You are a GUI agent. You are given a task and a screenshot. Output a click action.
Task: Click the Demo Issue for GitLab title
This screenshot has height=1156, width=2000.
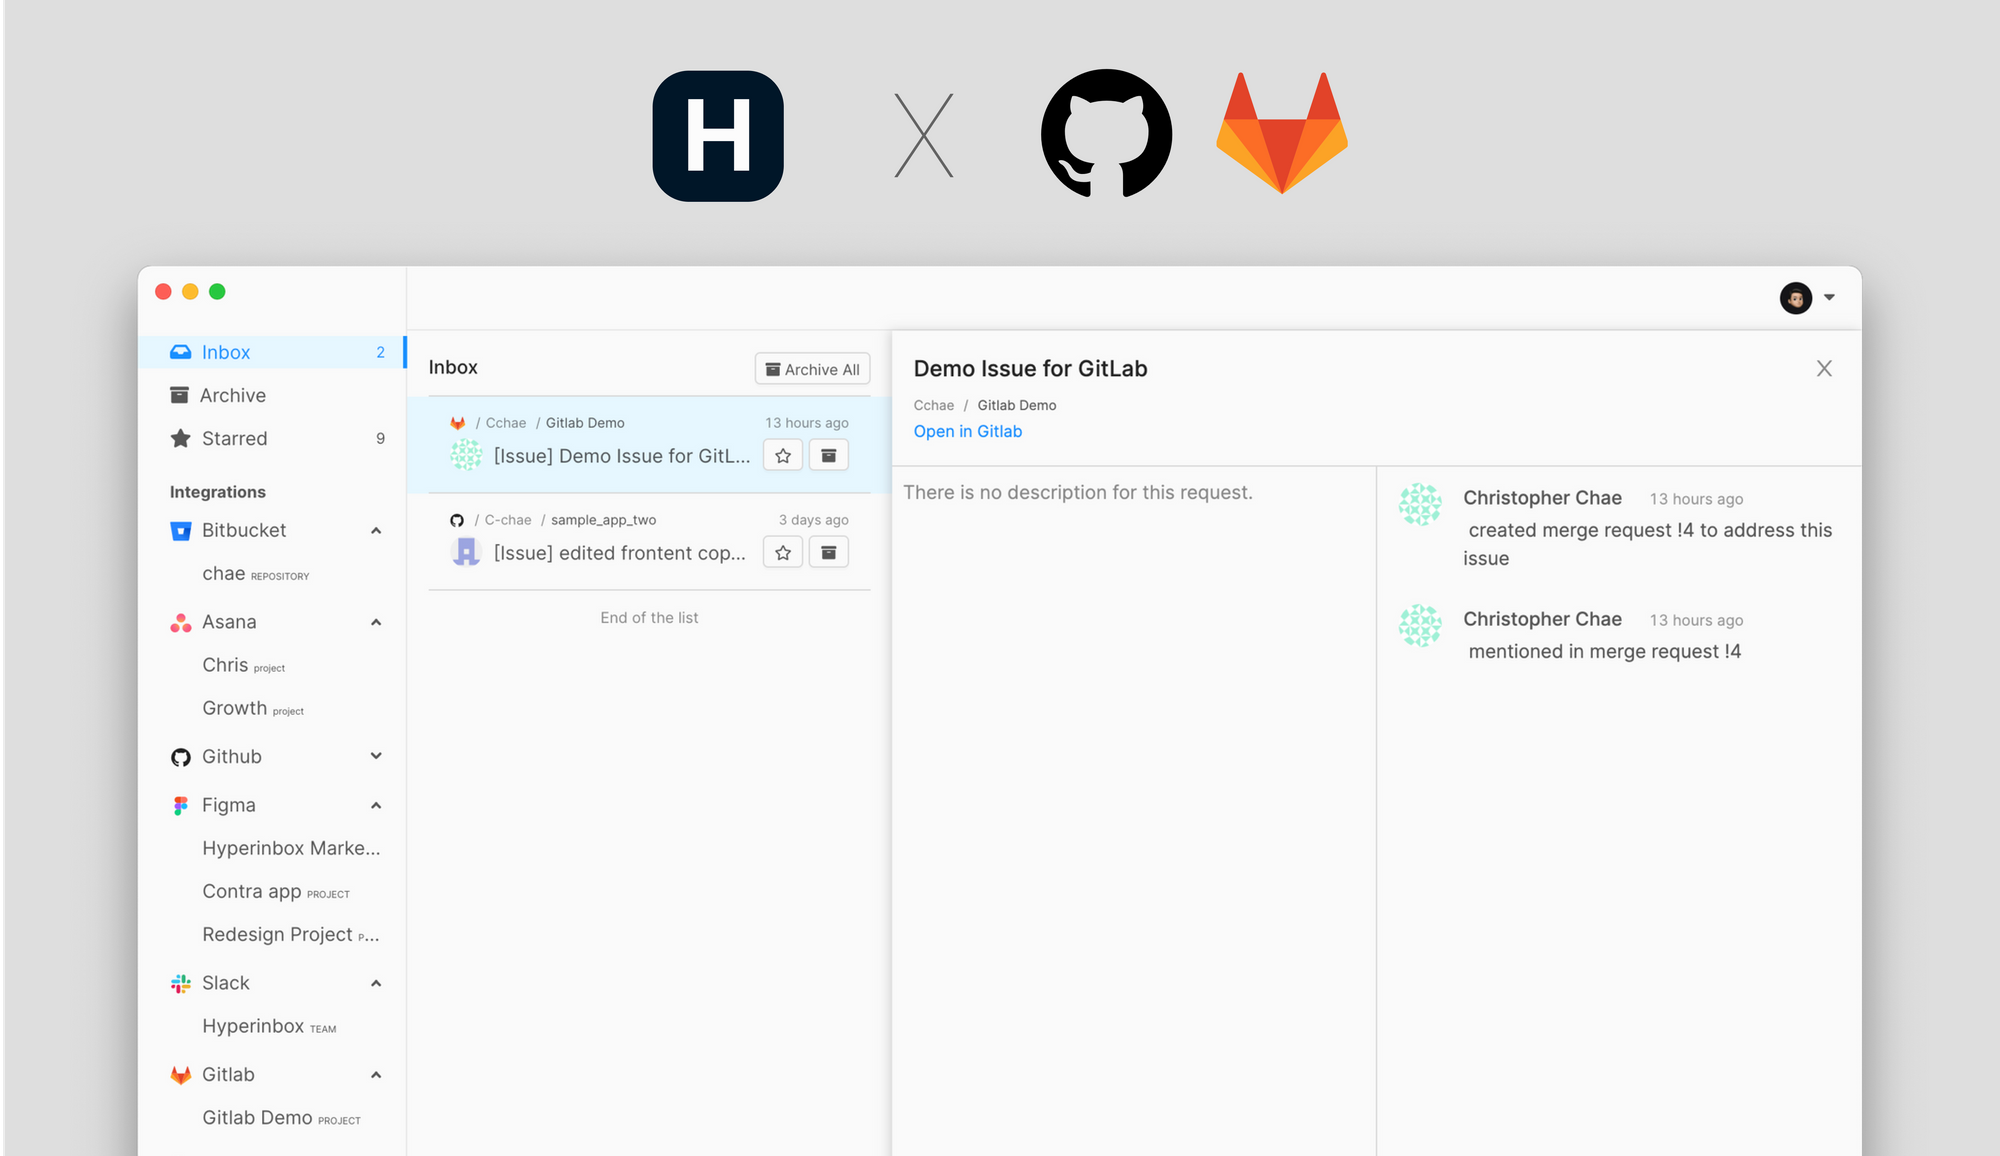click(1030, 369)
